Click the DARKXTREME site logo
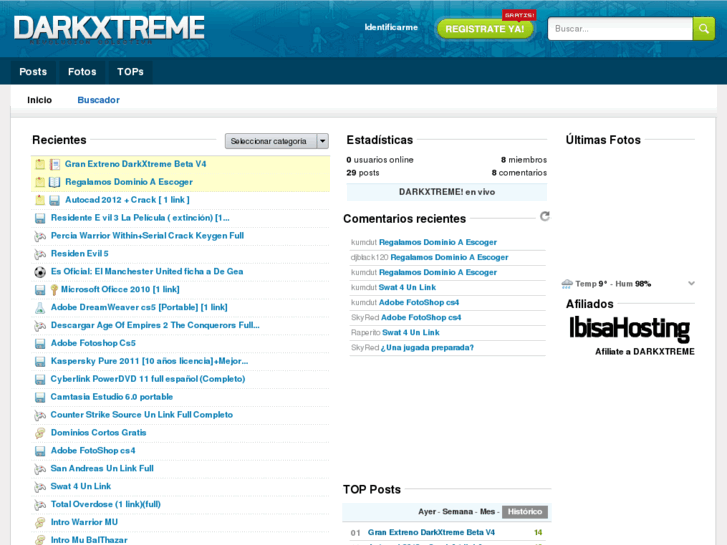 point(109,28)
